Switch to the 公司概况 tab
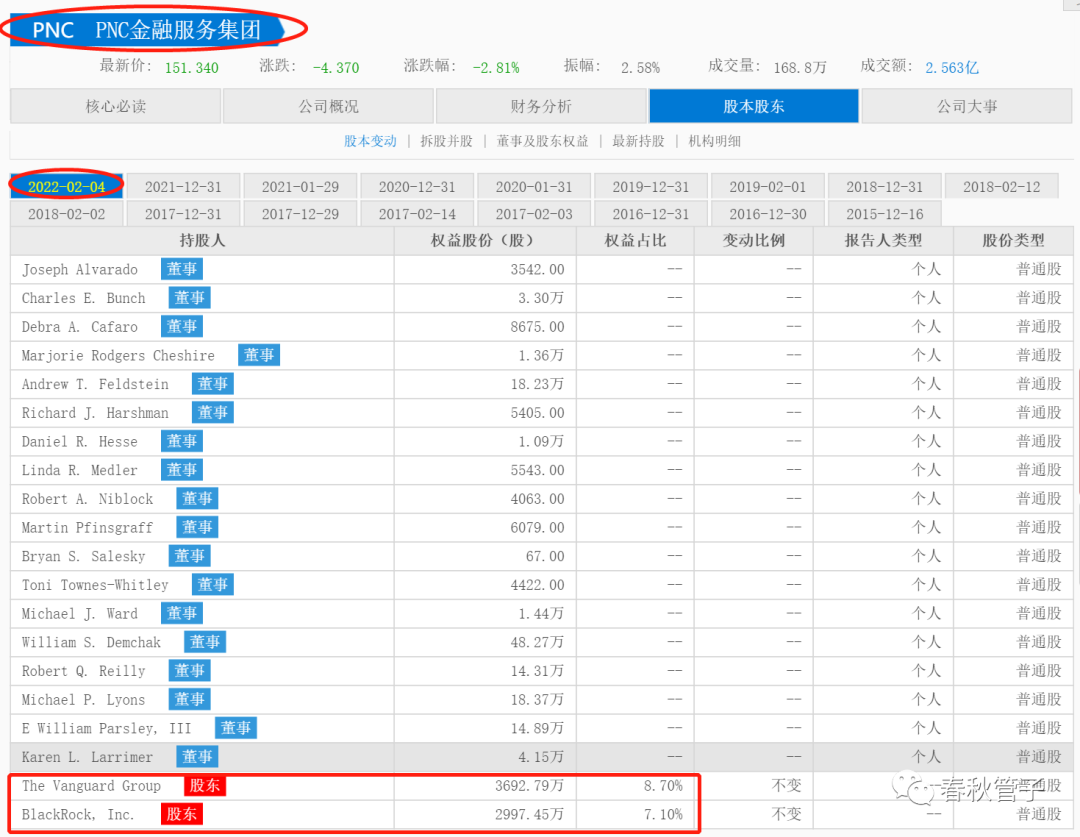Screen dimensions: 1080x837 pos(329,106)
